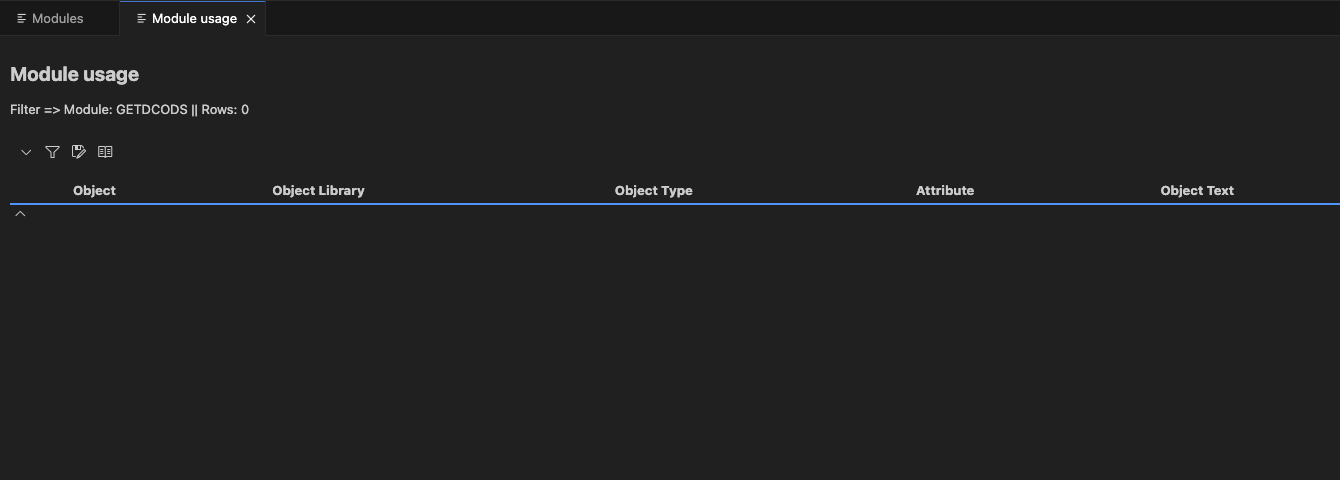1340x480 pixels.
Task: Click the empty table body area
Action: tap(670, 340)
